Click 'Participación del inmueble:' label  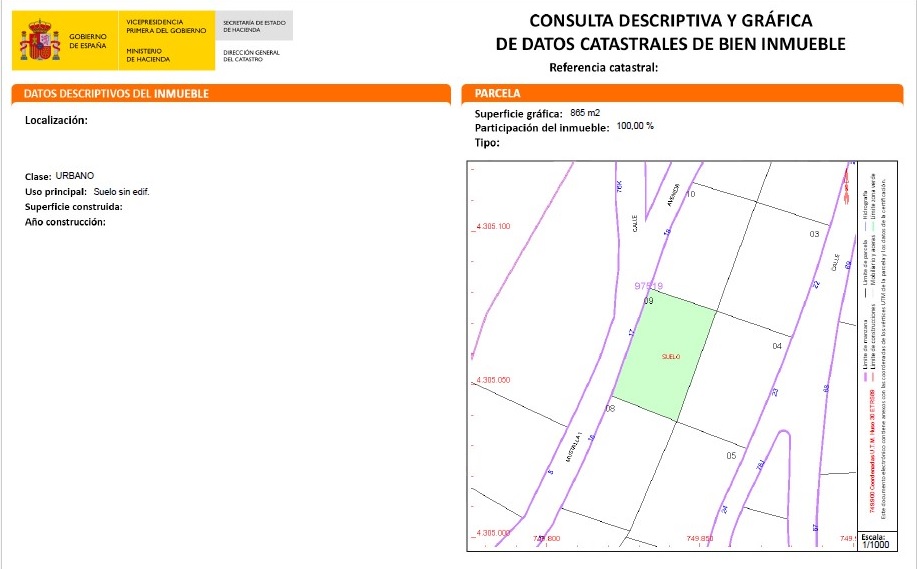point(542,128)
